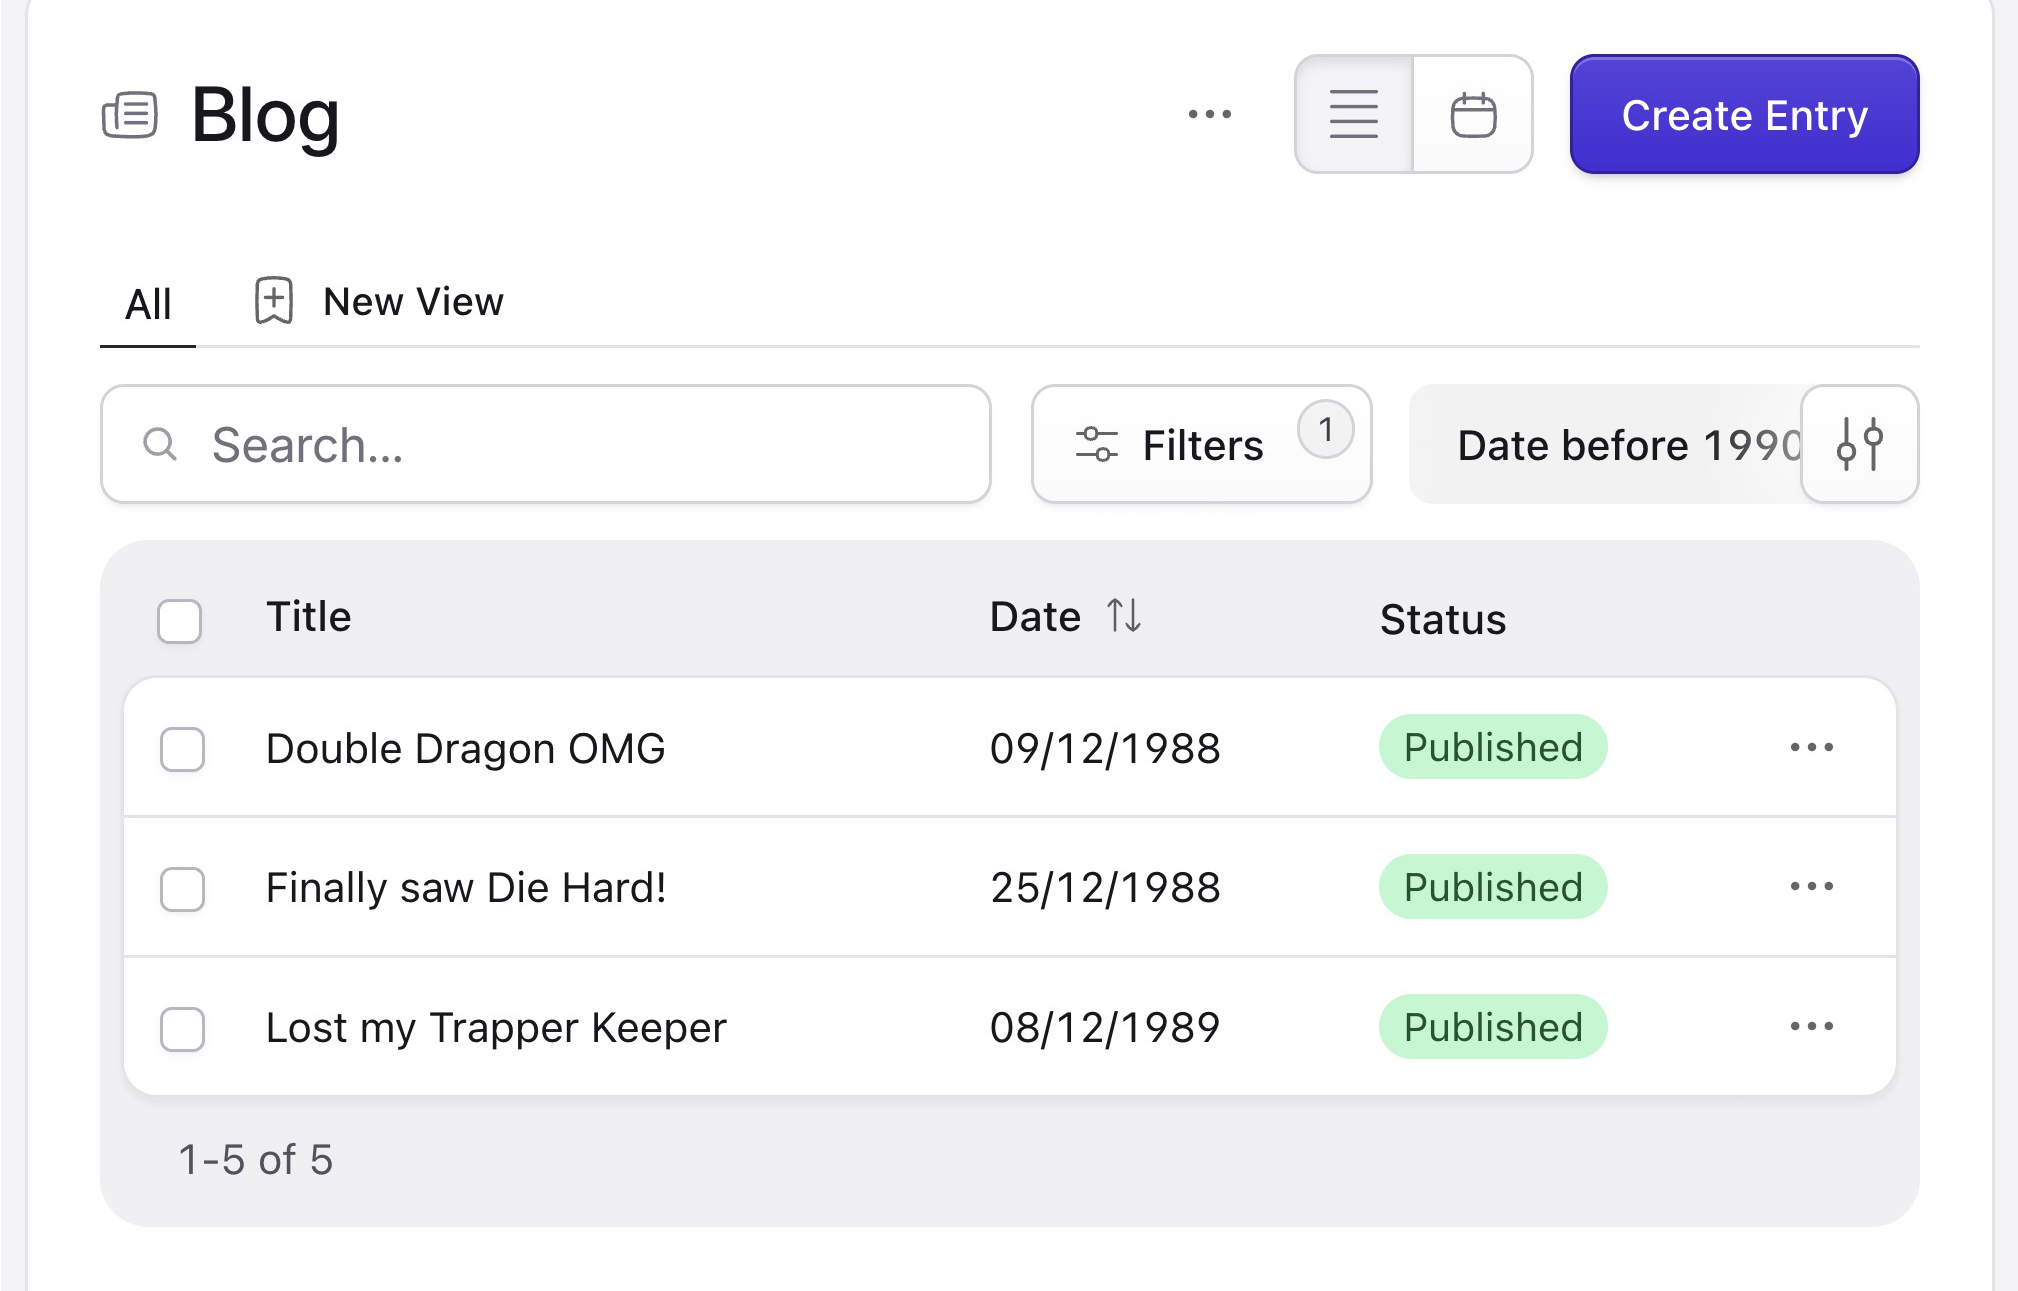Viewport: 2018px width, 1291px height.
Task: Click the filter count badge showing 1
Action: tap(1325, 430)
